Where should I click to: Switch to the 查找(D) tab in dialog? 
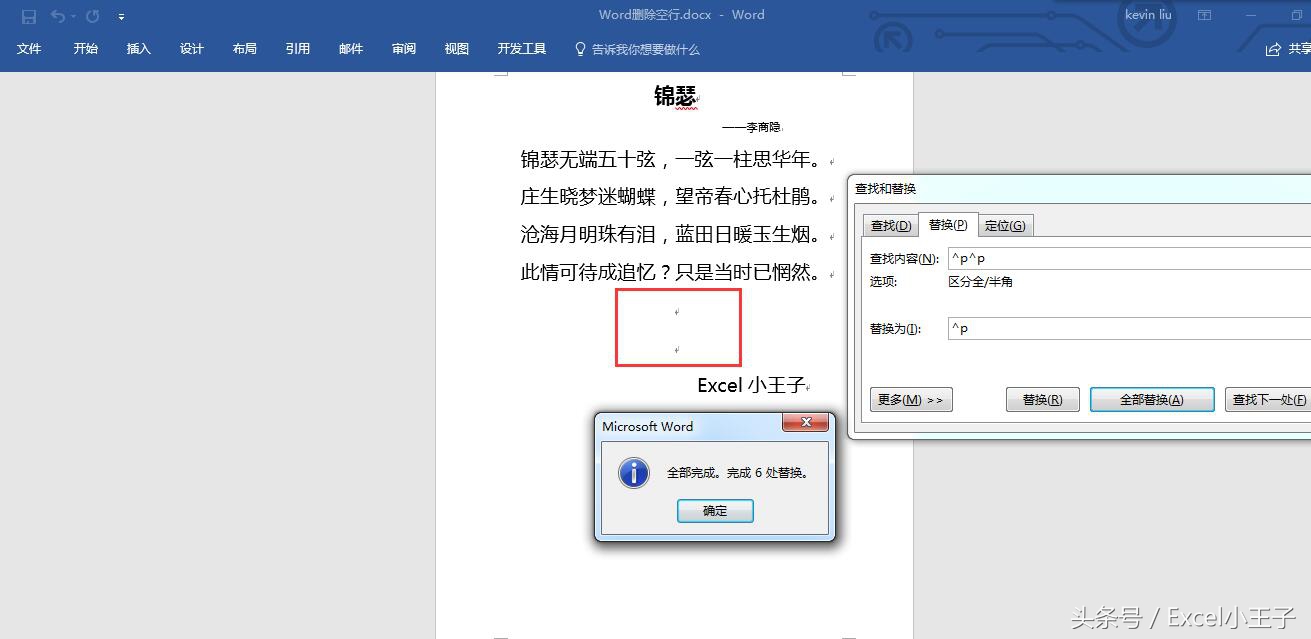(890, 225)
